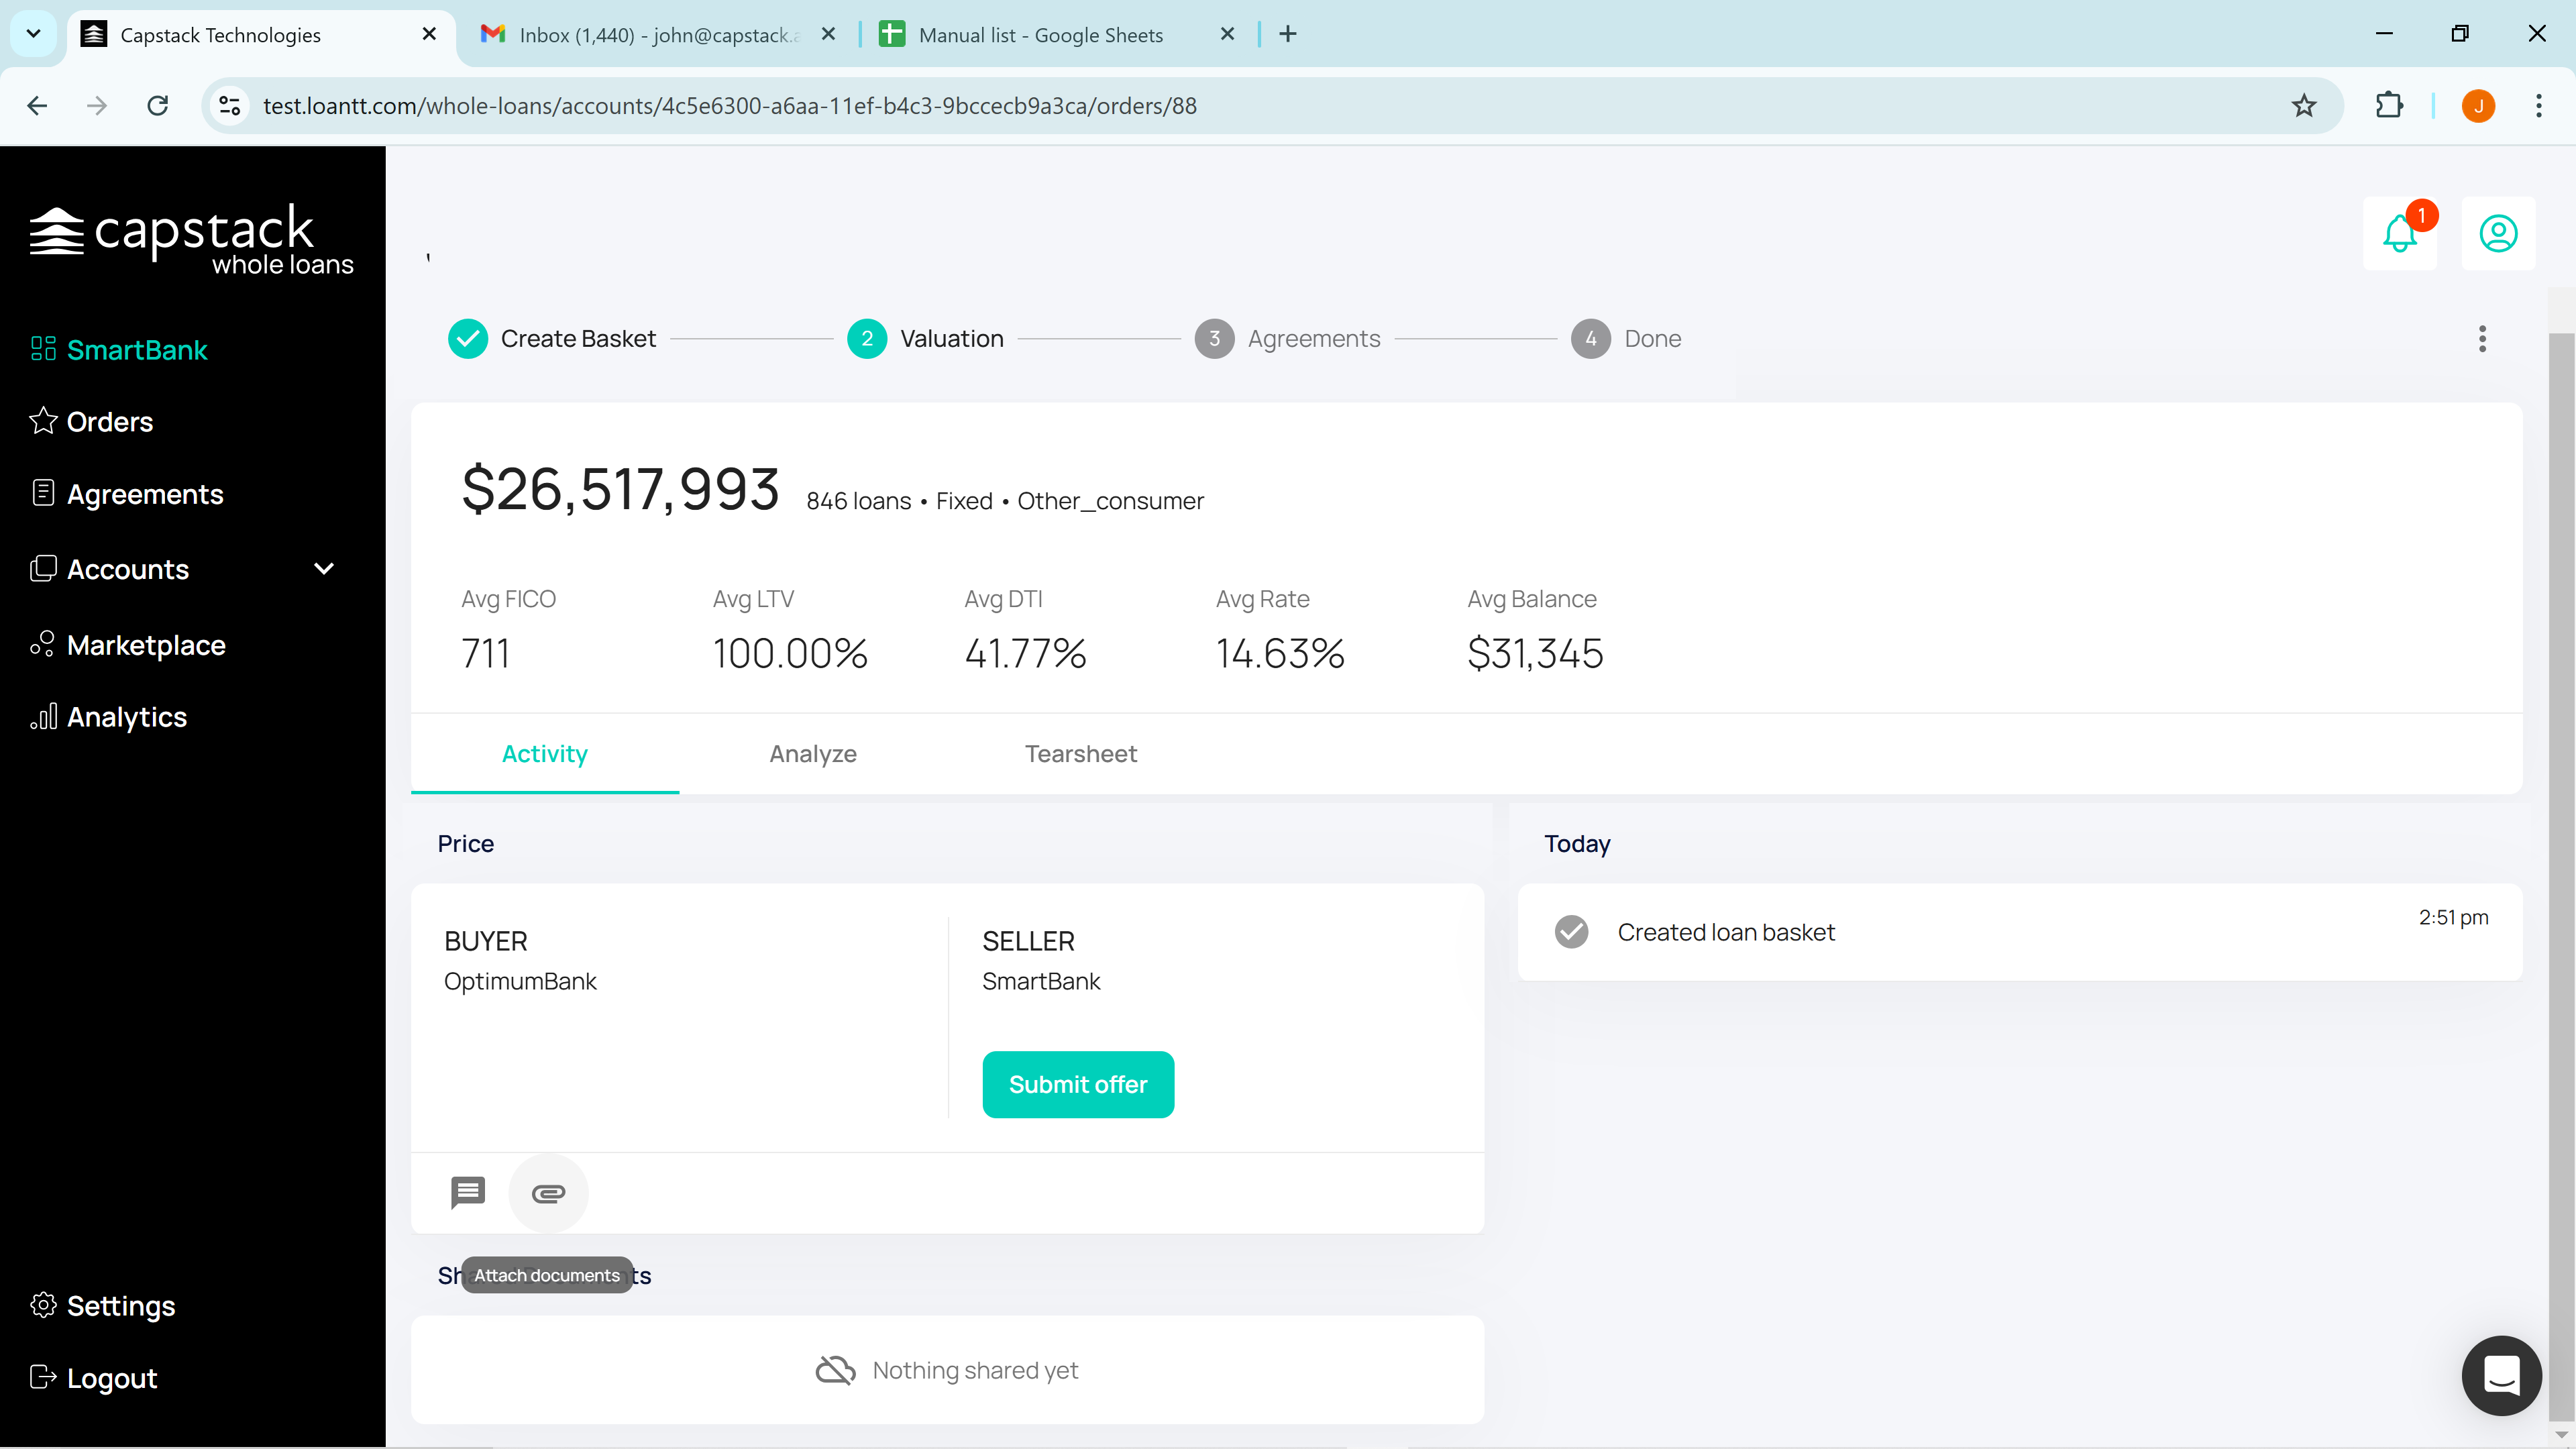
Task: Open browser extensions puzzle icon
Action: coord(2388,106)
